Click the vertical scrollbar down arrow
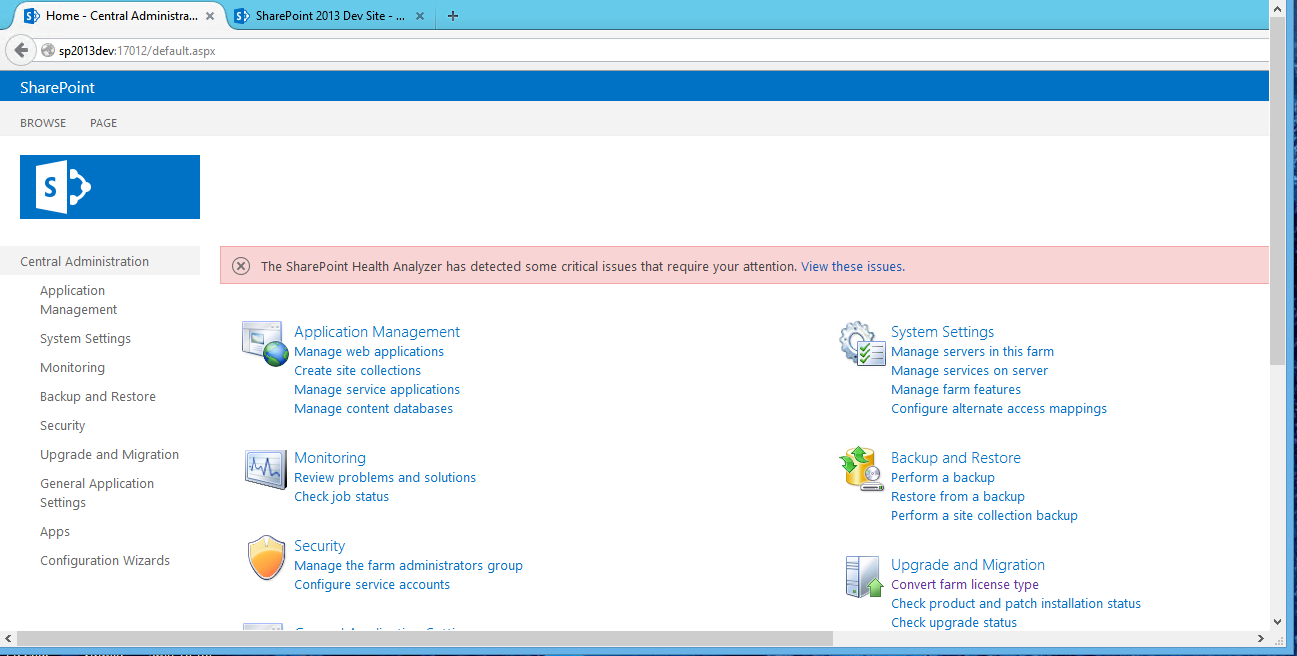Image resolution: width=1297 pixels, height=656 pixels. coord(1277,621)
